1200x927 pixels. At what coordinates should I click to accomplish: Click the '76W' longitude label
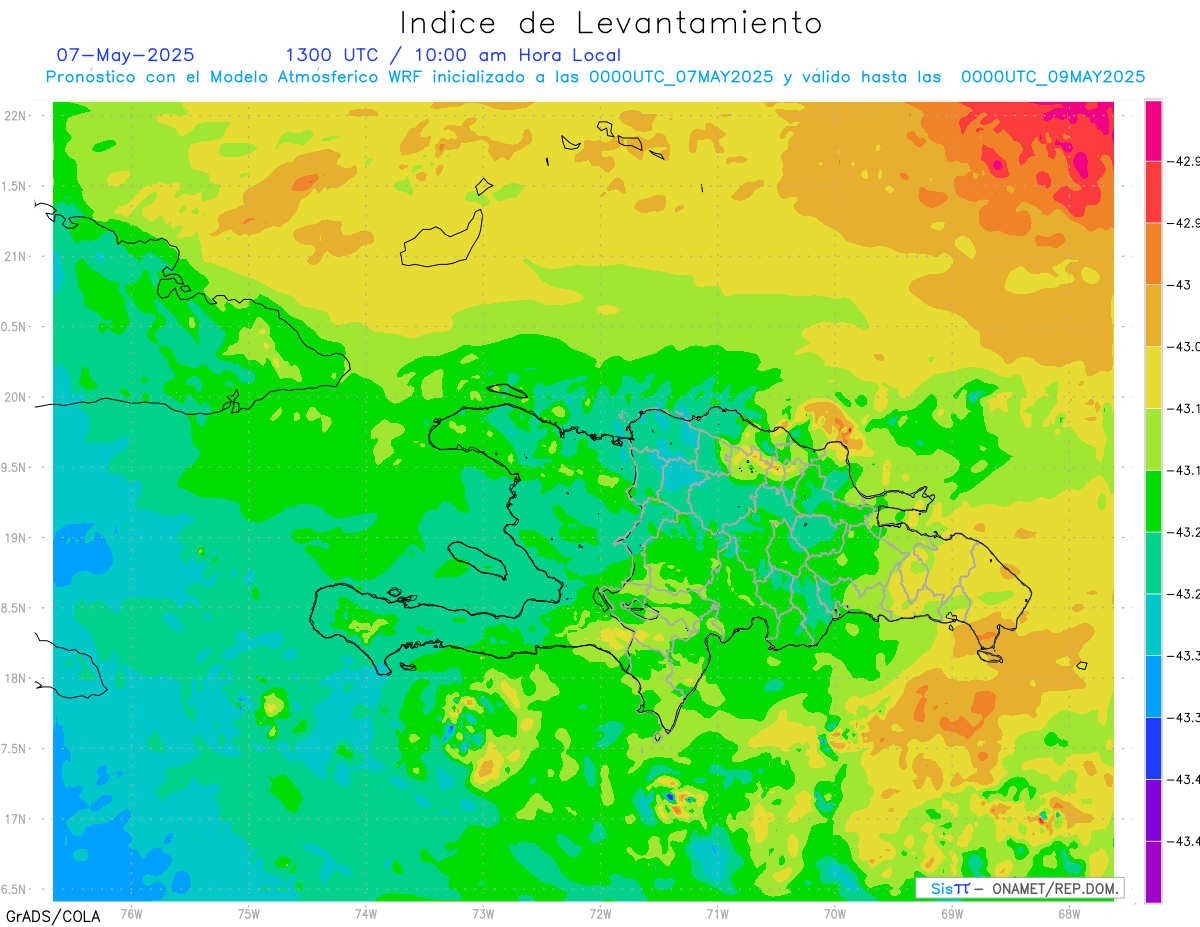point(131,913)
